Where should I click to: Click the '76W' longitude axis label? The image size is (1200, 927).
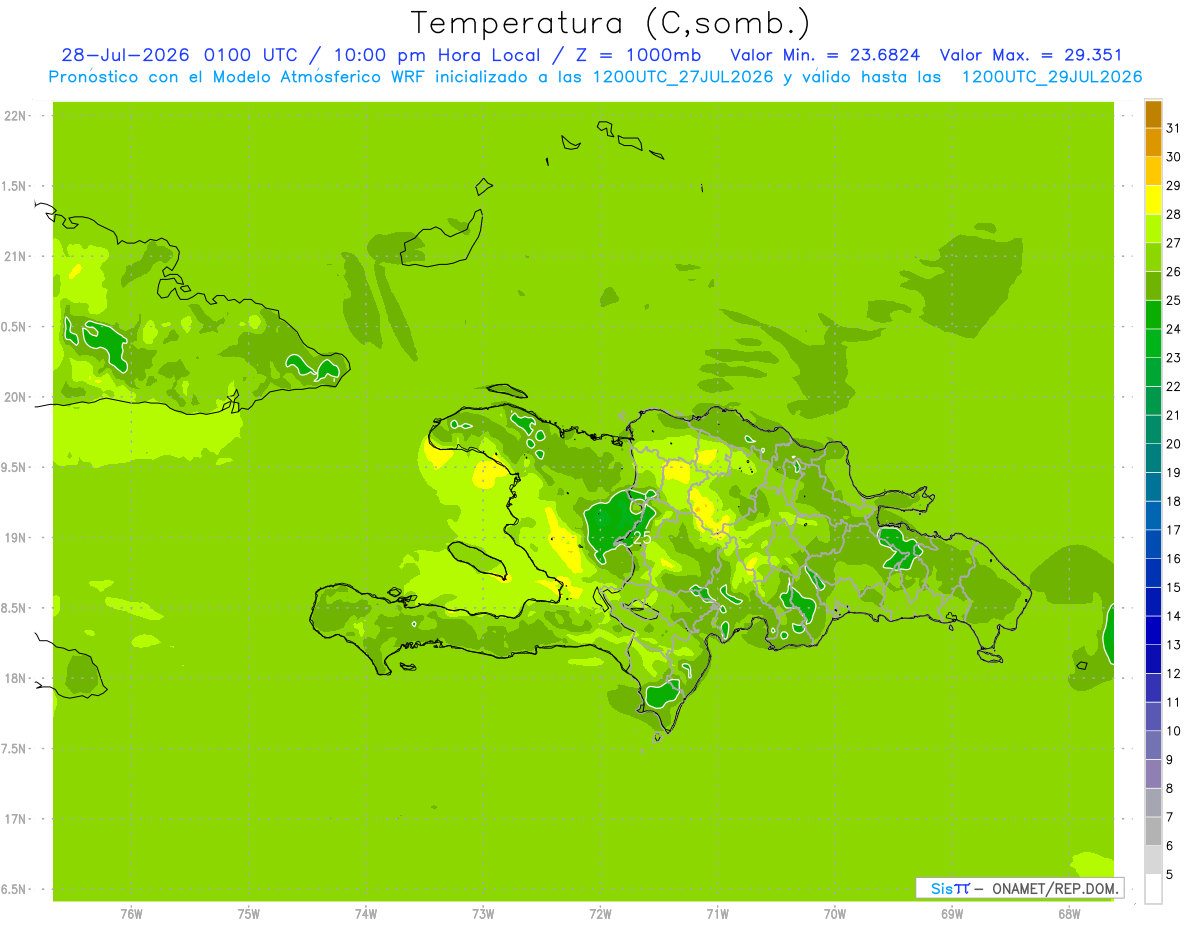click(x=131, y=914)
